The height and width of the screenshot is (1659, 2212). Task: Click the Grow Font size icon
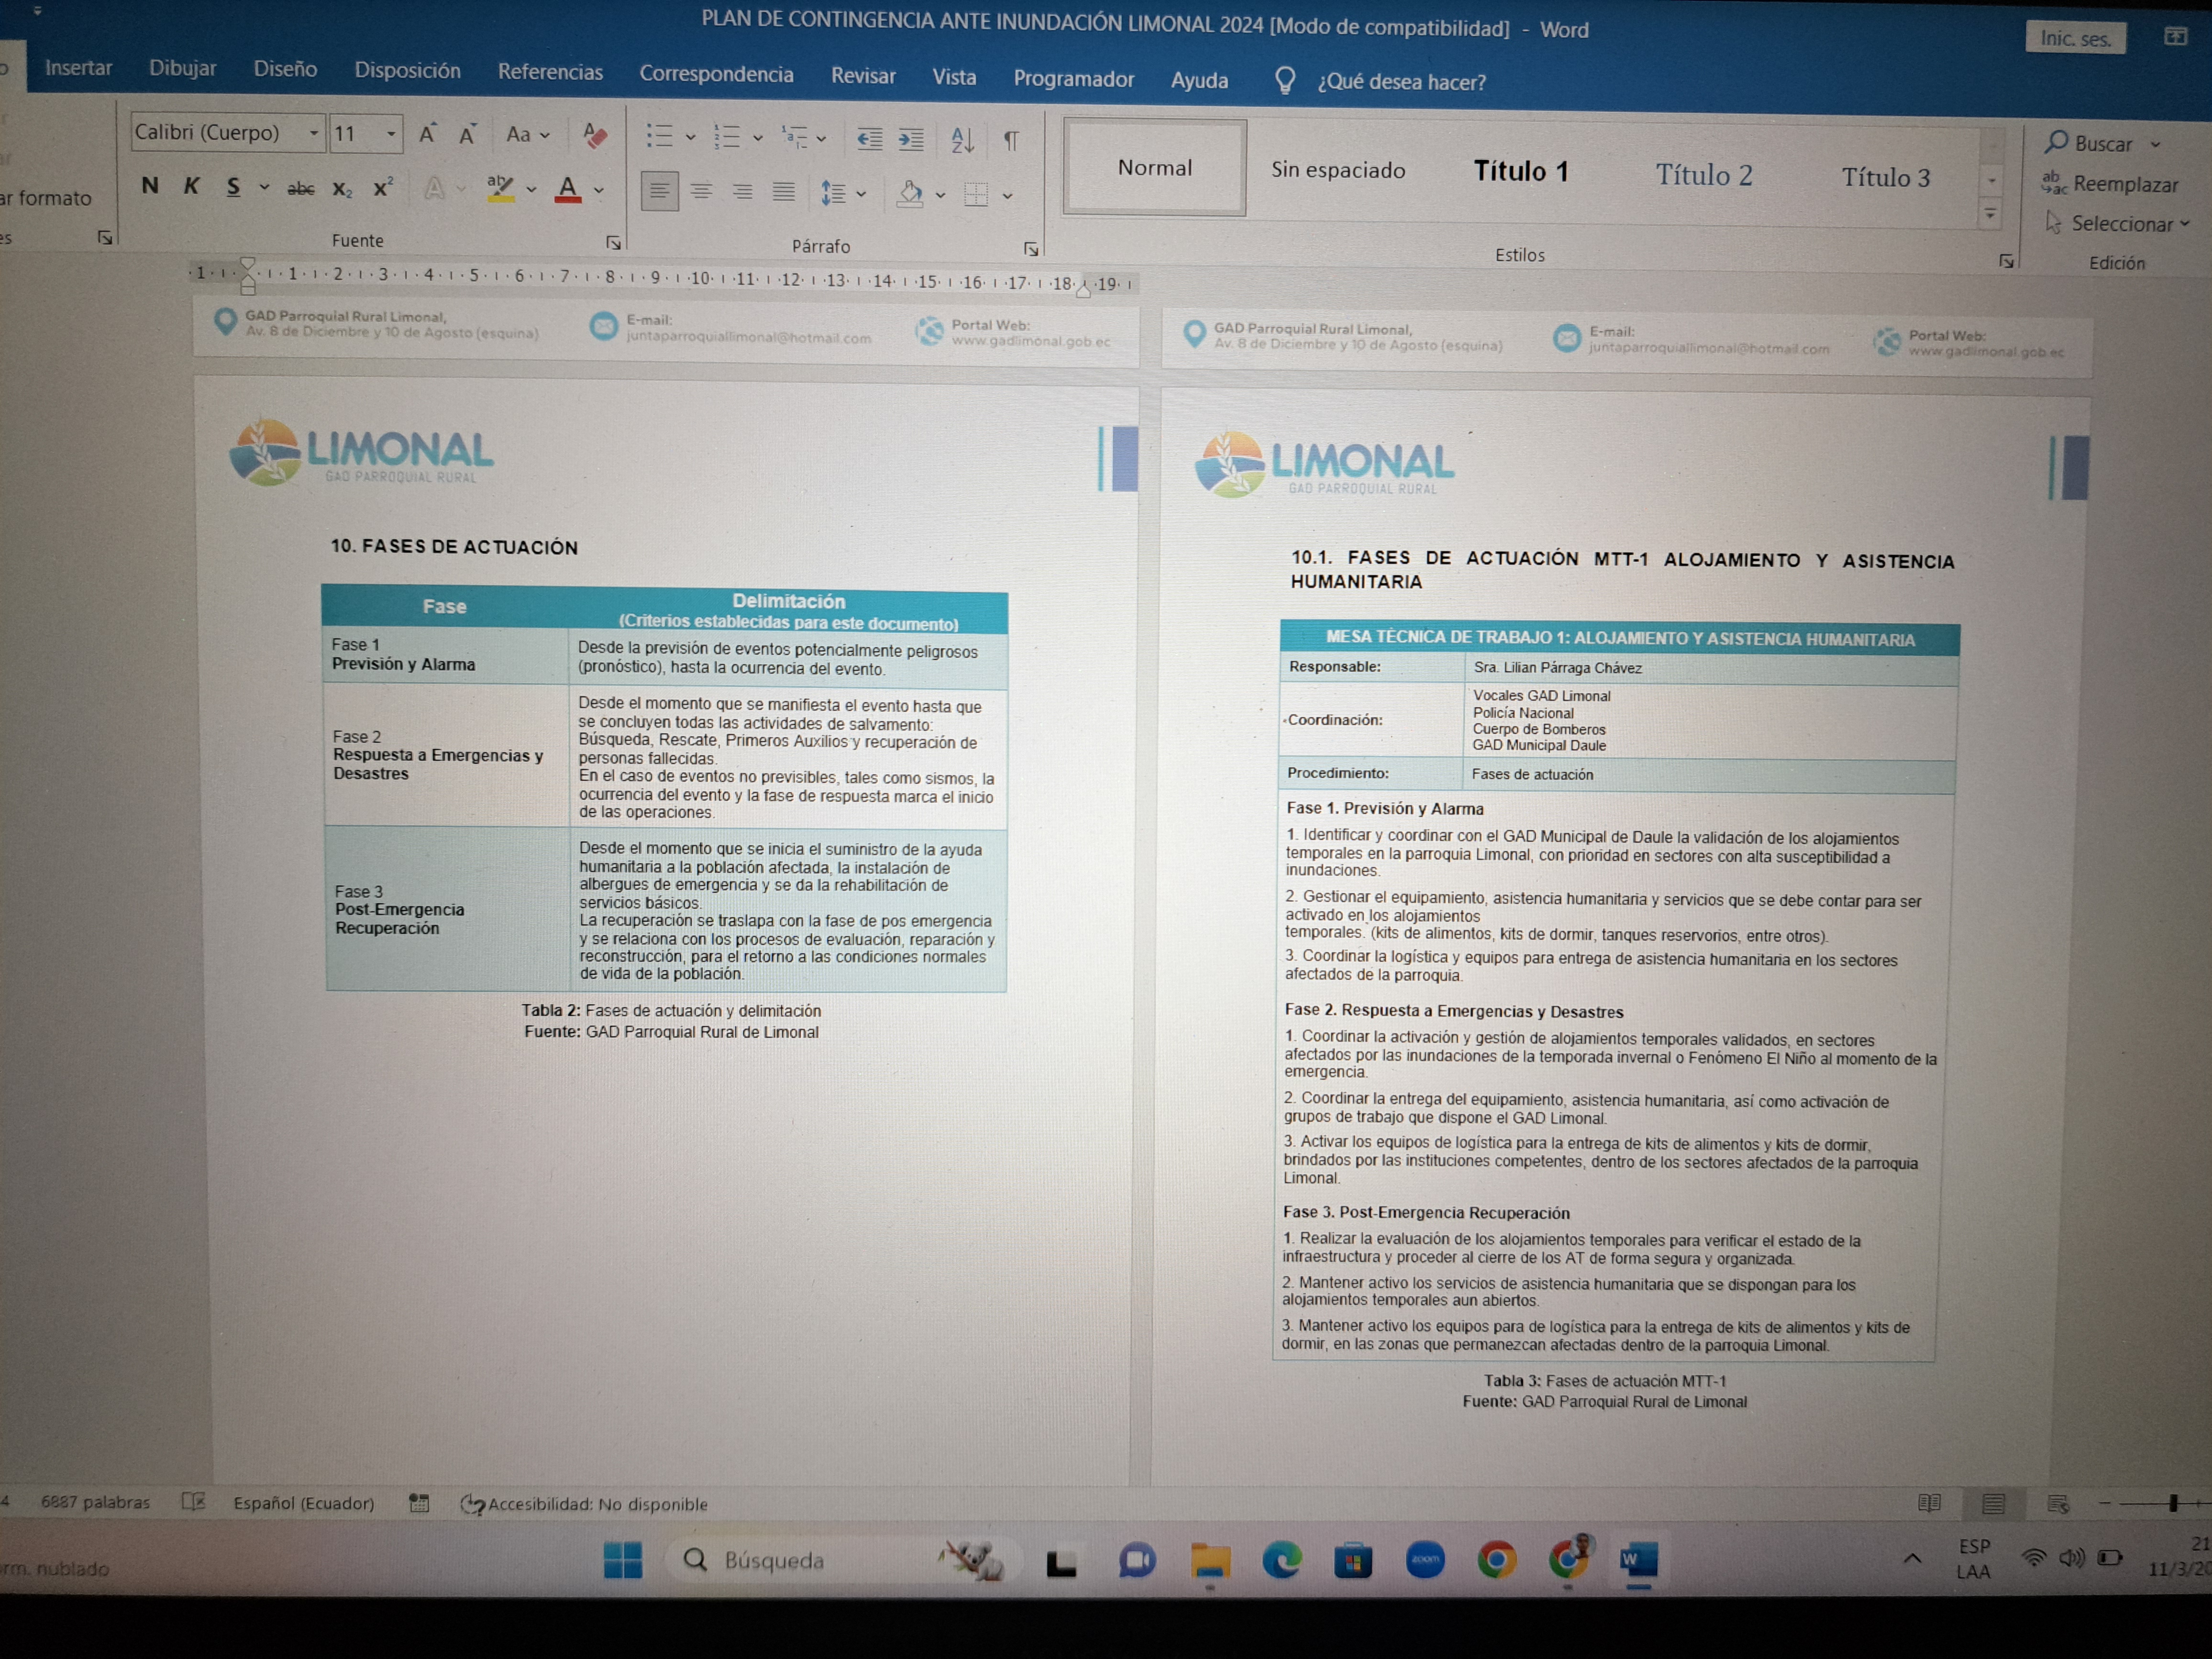(x=427, y=134)
